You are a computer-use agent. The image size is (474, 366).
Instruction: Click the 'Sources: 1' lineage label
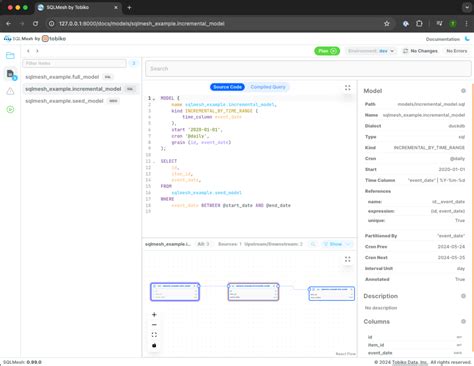pos(230,244)
